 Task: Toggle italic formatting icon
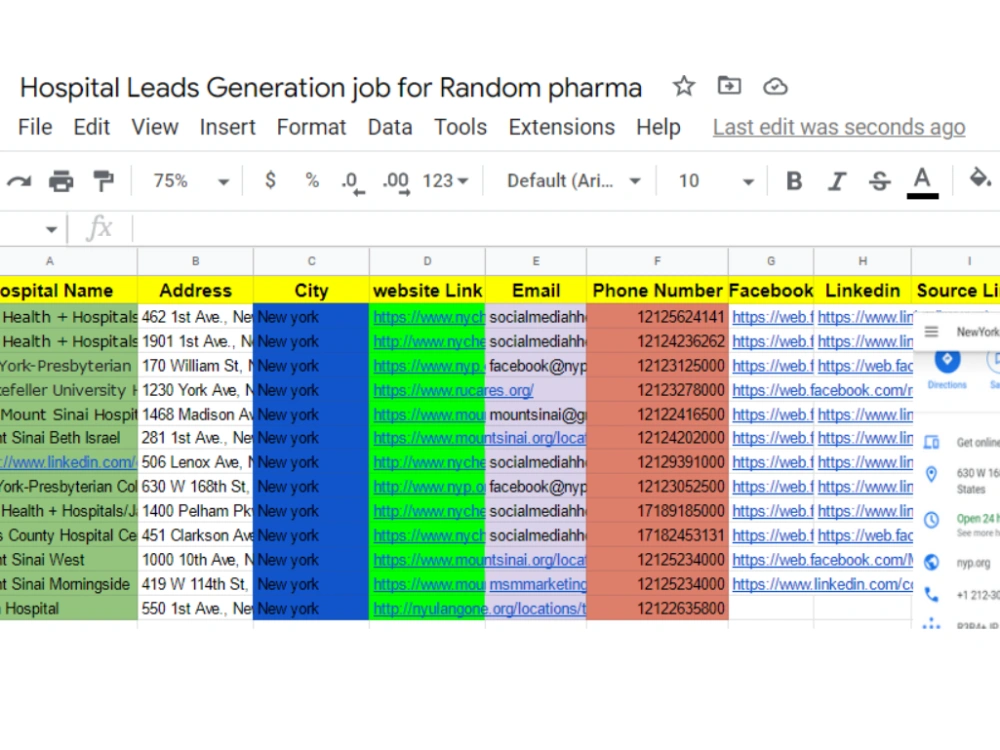pos(837,181)
